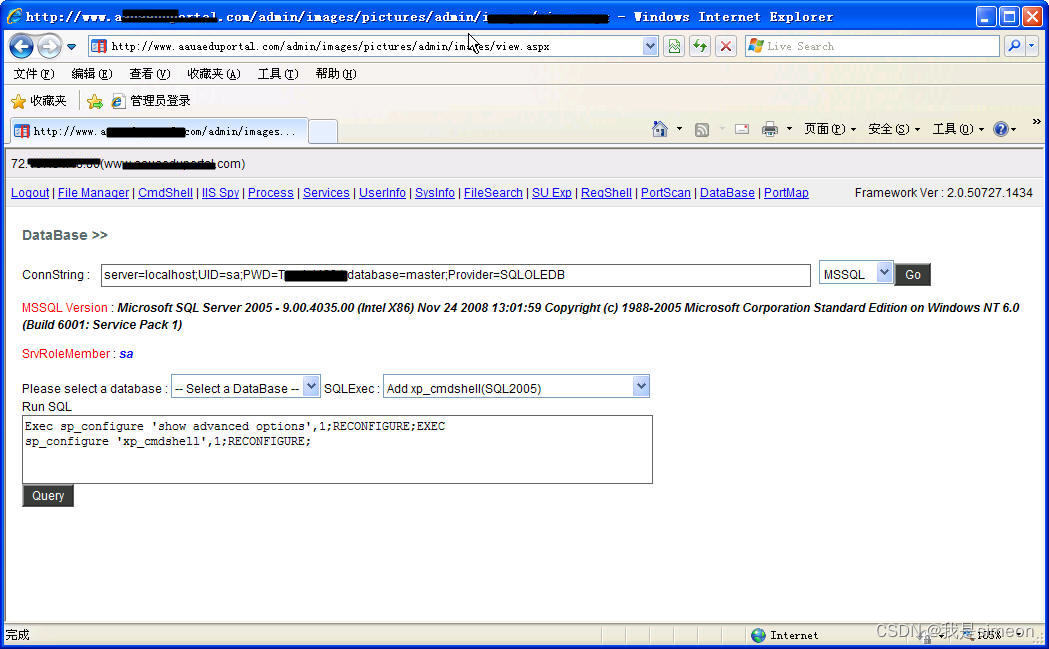Click the Internet Explorer title bar icon
Viewport: 1049px width, 649px height.
tap(14, 16)
